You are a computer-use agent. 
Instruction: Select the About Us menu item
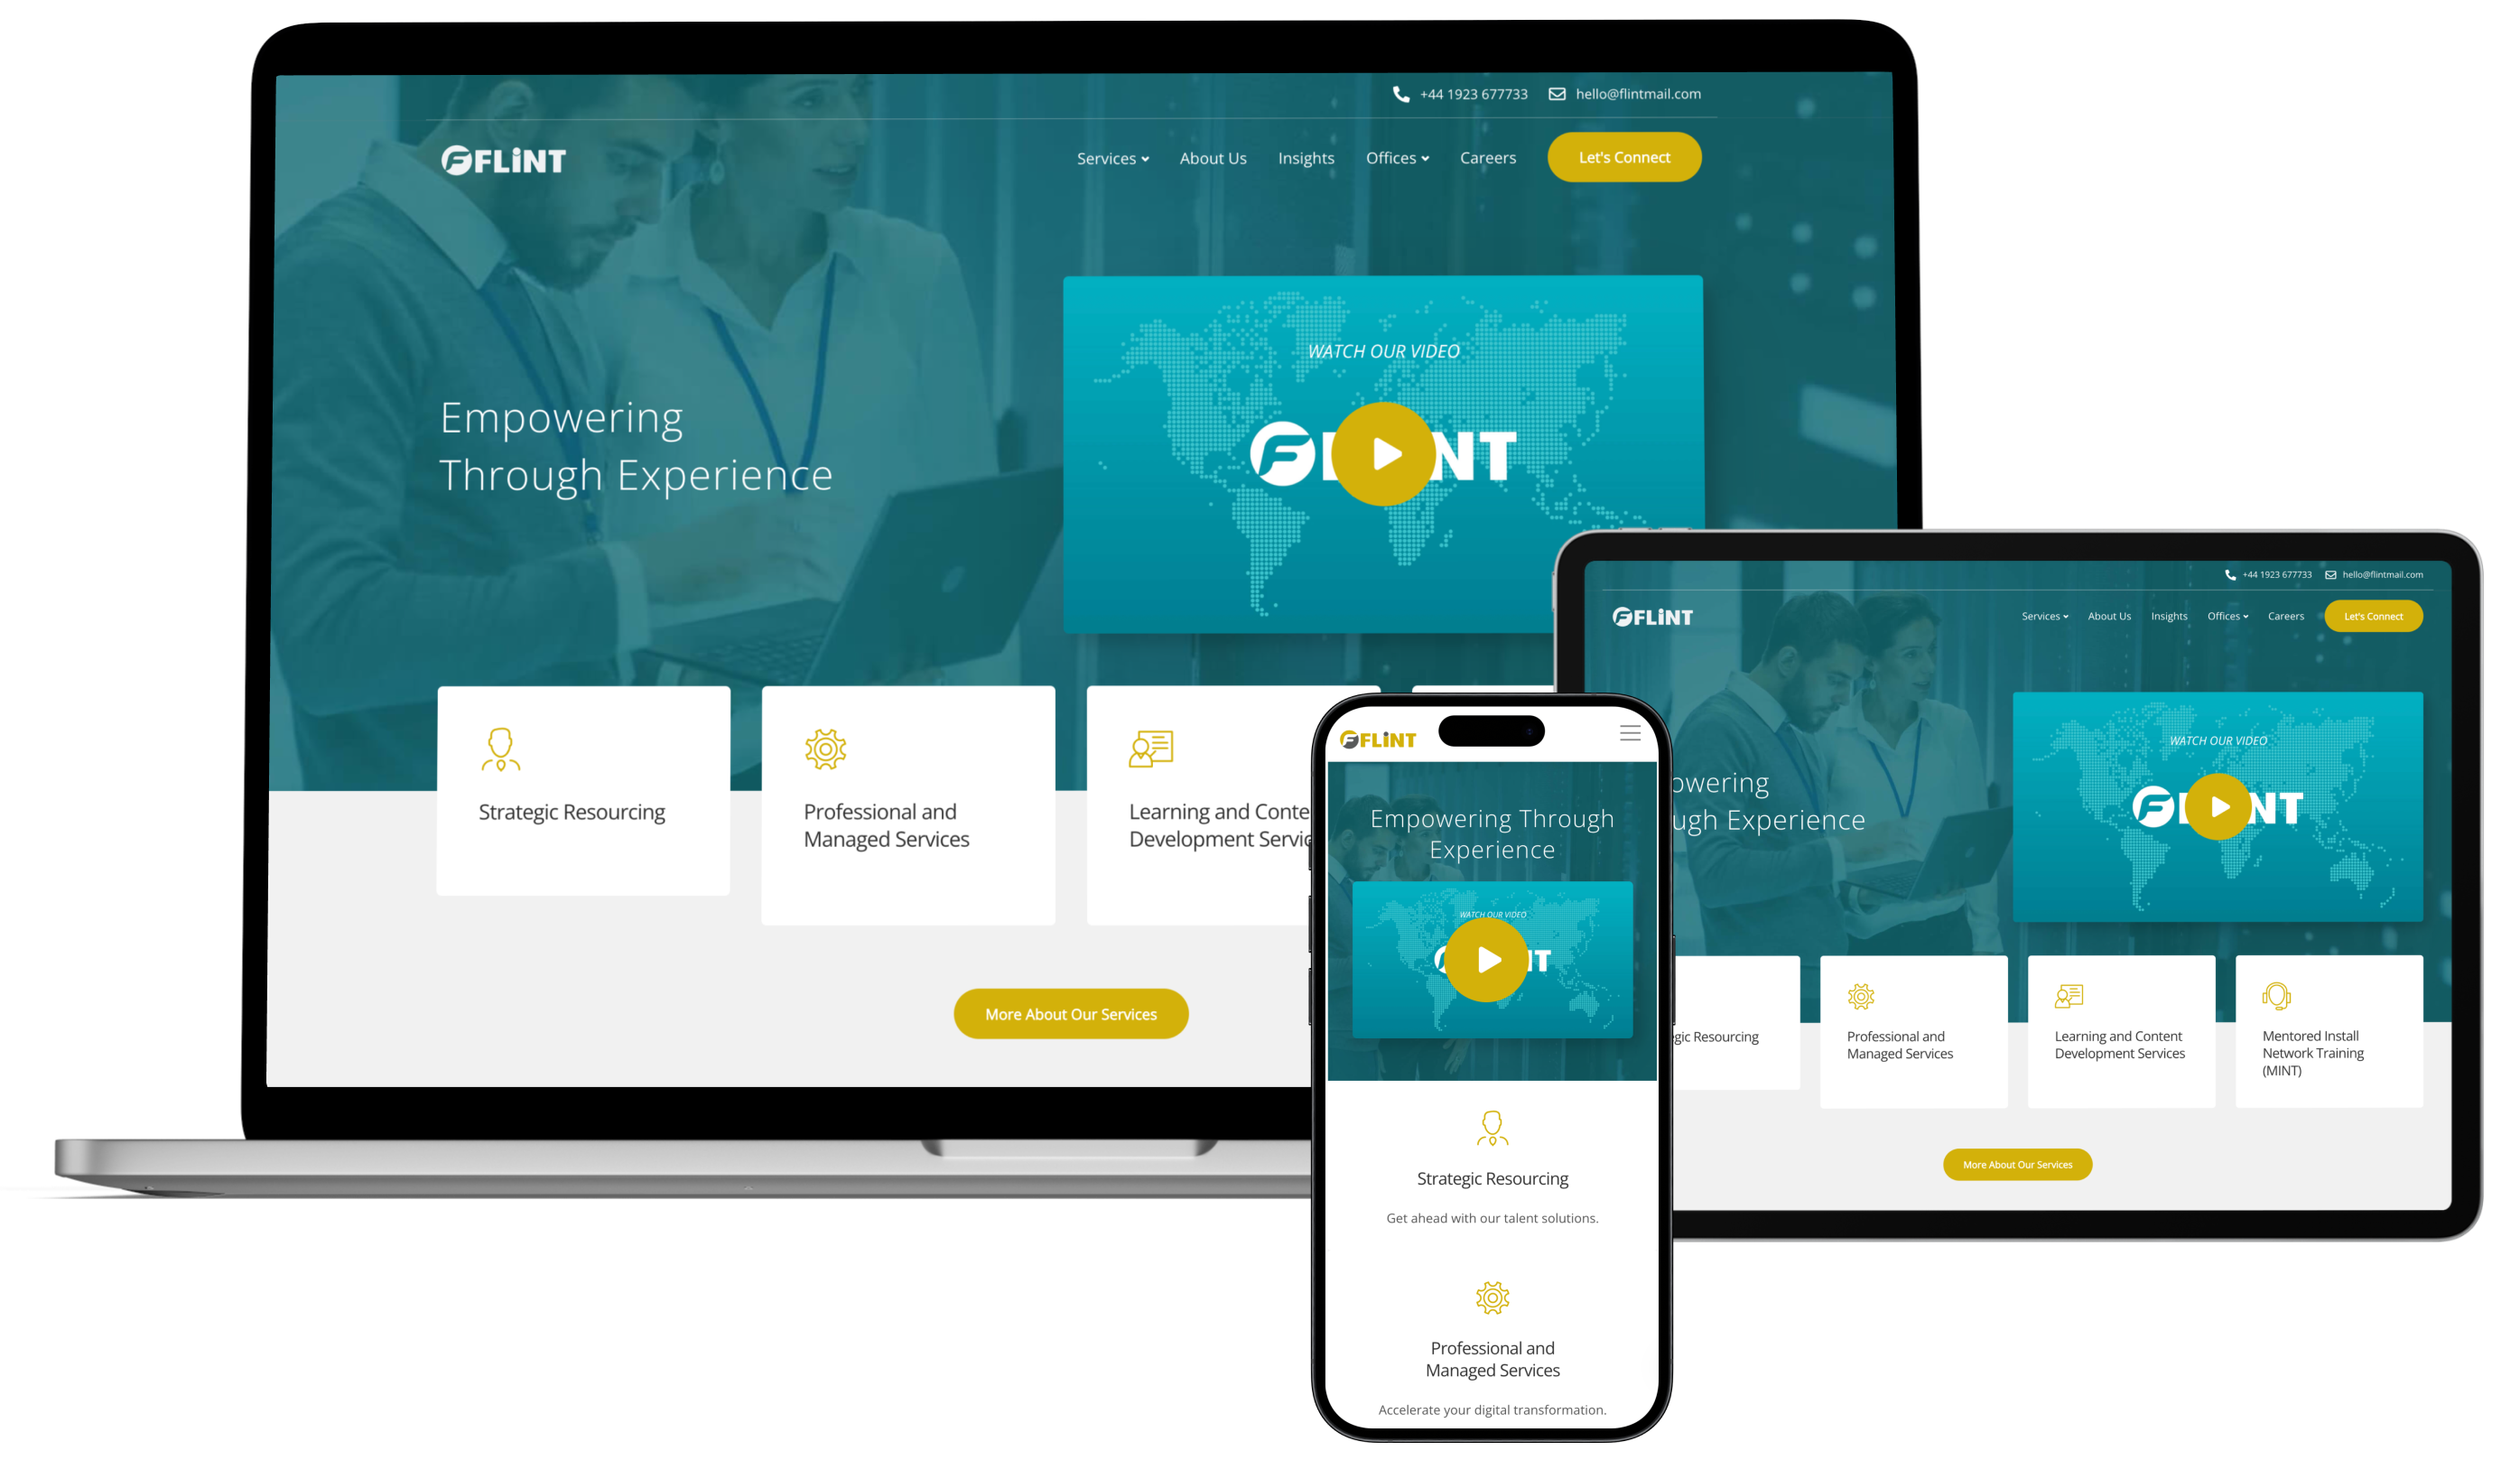(x=1214, y=159)
